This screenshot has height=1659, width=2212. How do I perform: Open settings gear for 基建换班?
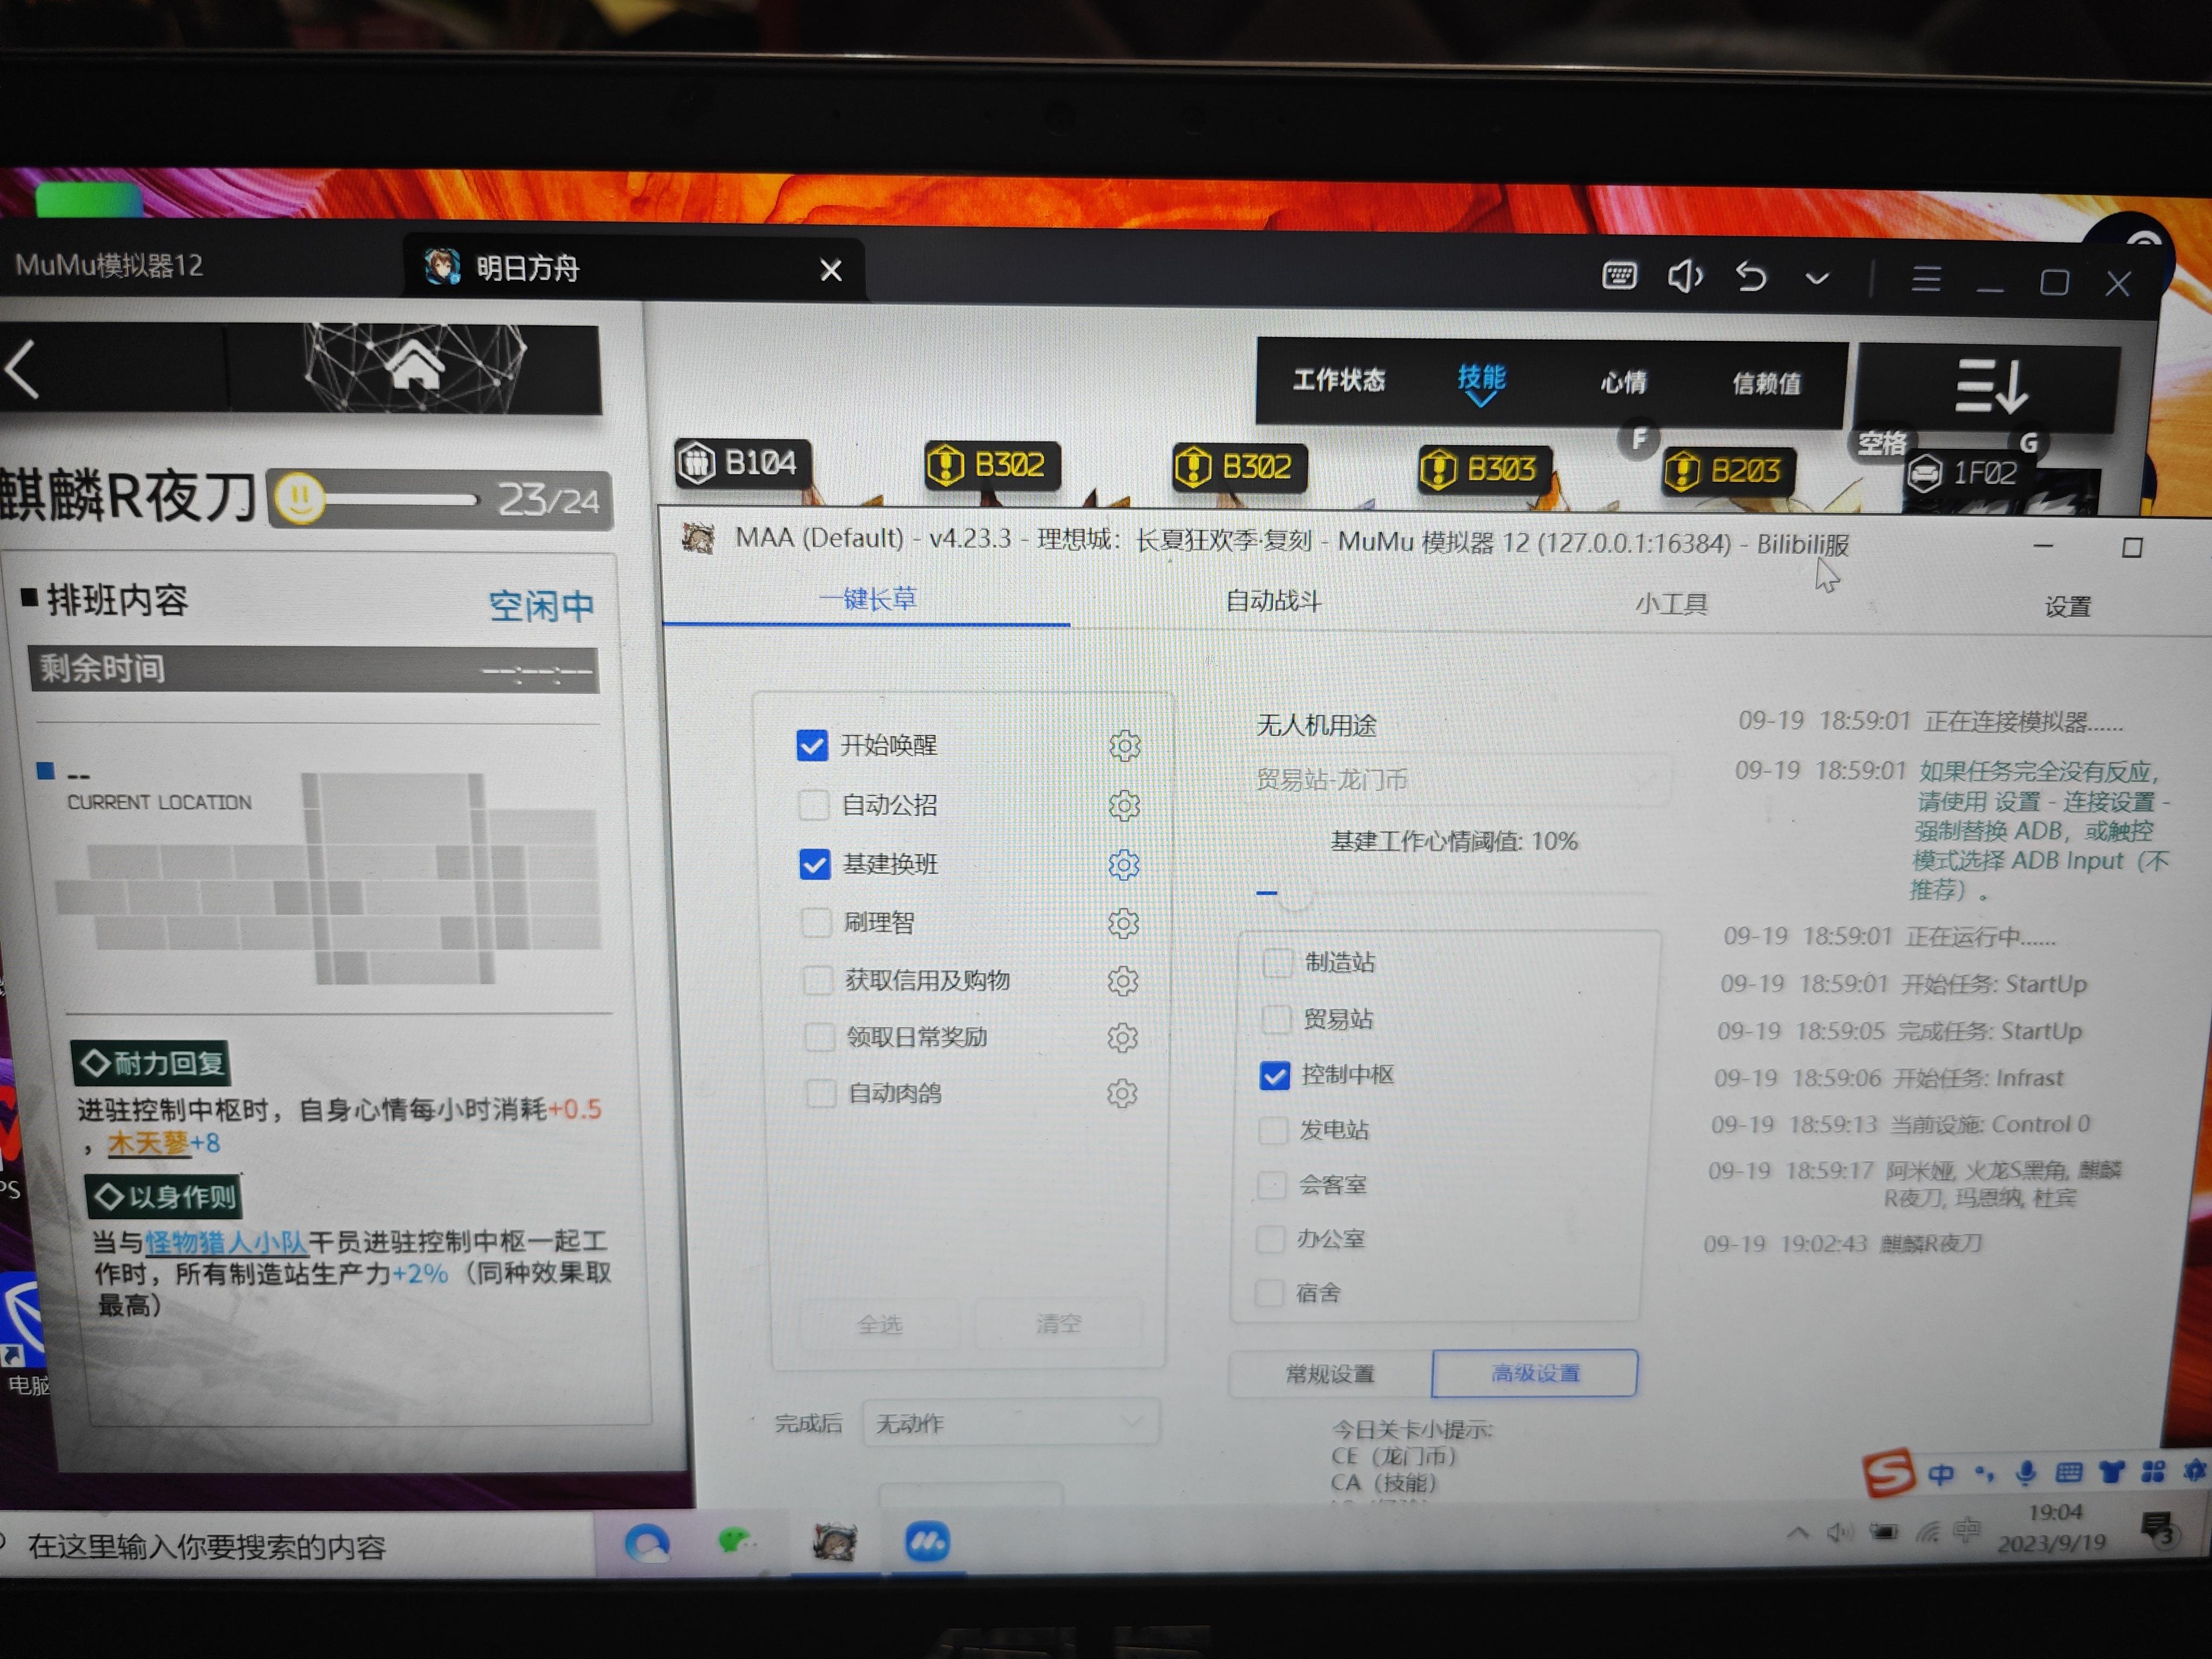coord(1123,864)
